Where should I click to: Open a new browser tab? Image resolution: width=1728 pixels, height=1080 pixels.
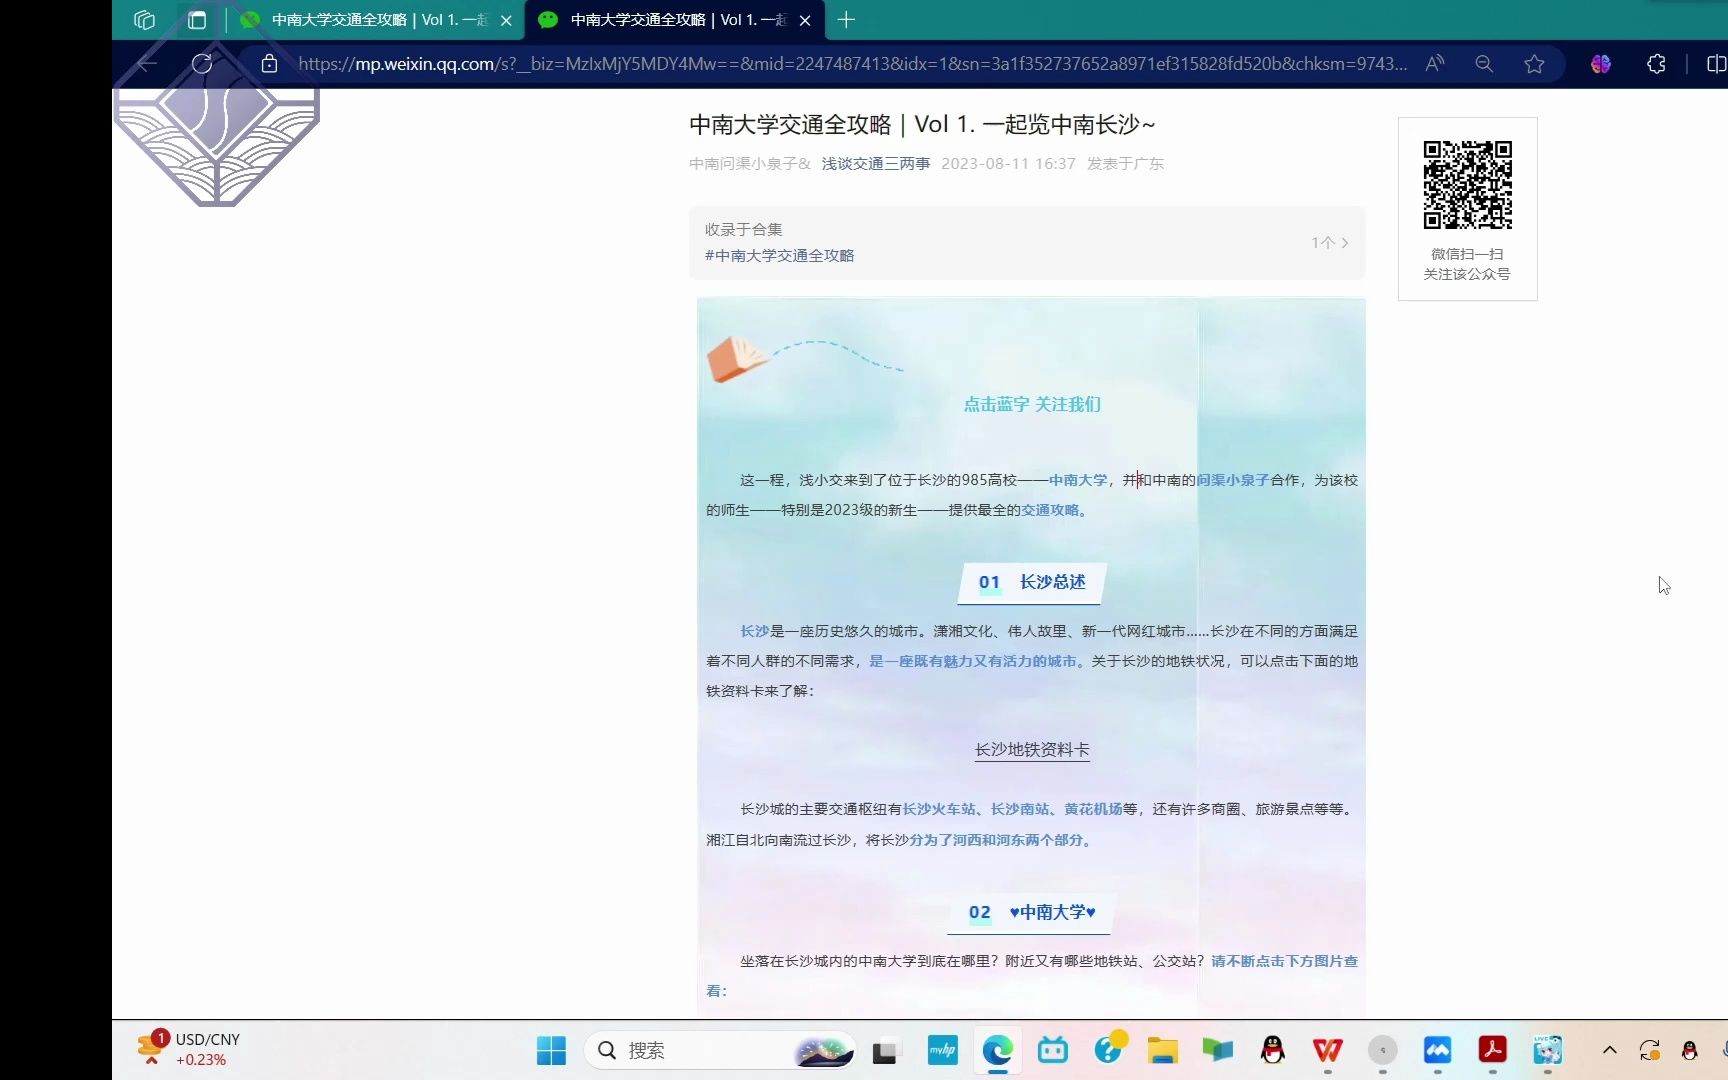846,20
